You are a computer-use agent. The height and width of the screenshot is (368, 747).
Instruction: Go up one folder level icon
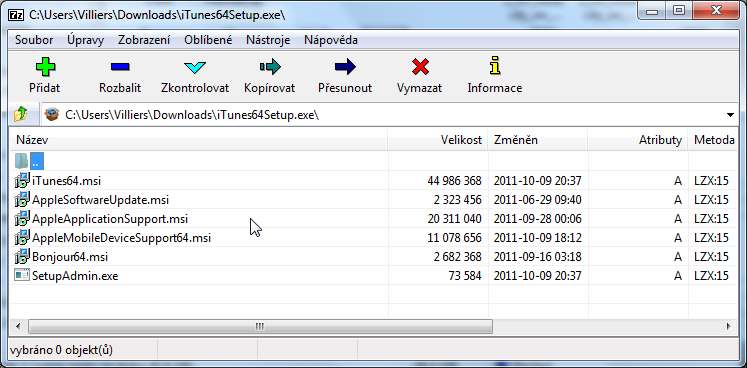coord(21,114)
